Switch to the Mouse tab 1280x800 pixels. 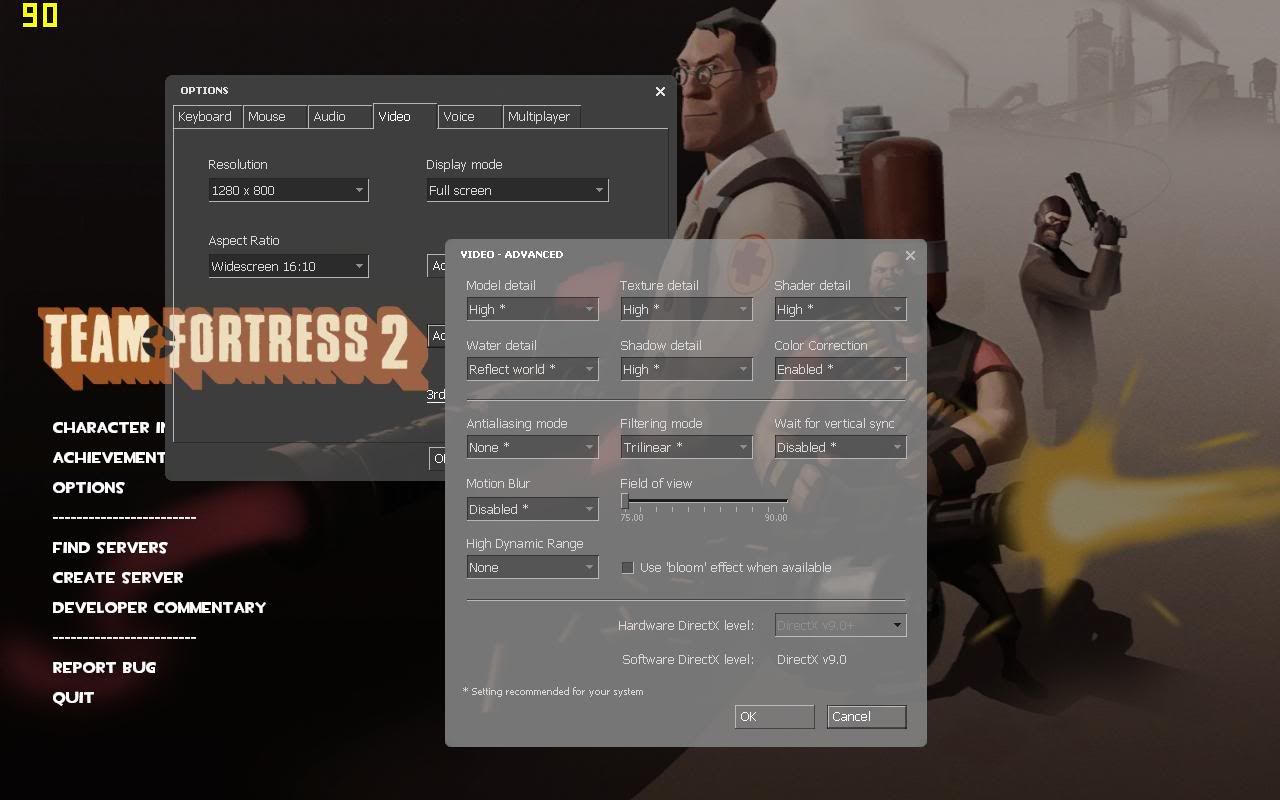[274, 117]
